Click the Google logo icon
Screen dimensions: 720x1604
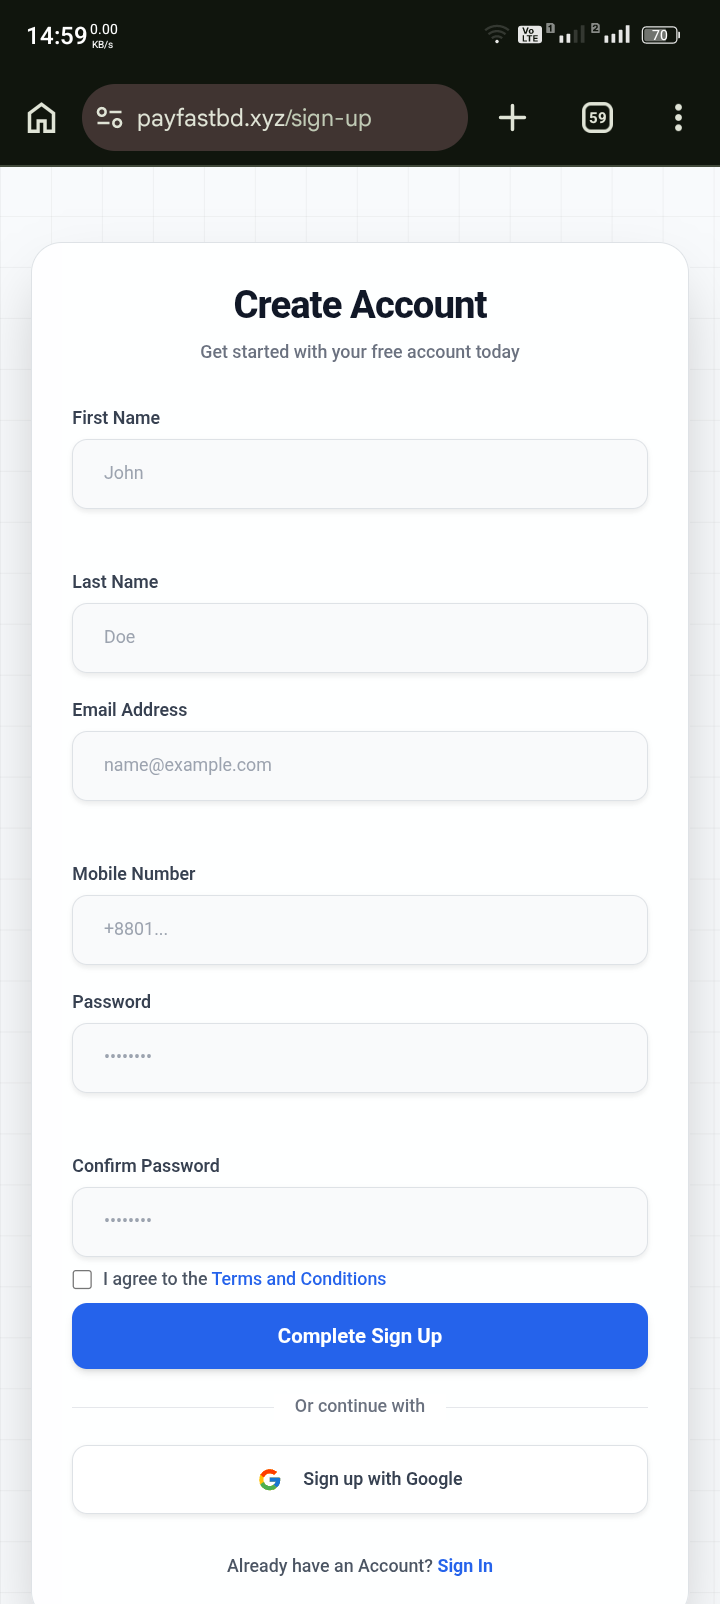tap(270, 1479)
